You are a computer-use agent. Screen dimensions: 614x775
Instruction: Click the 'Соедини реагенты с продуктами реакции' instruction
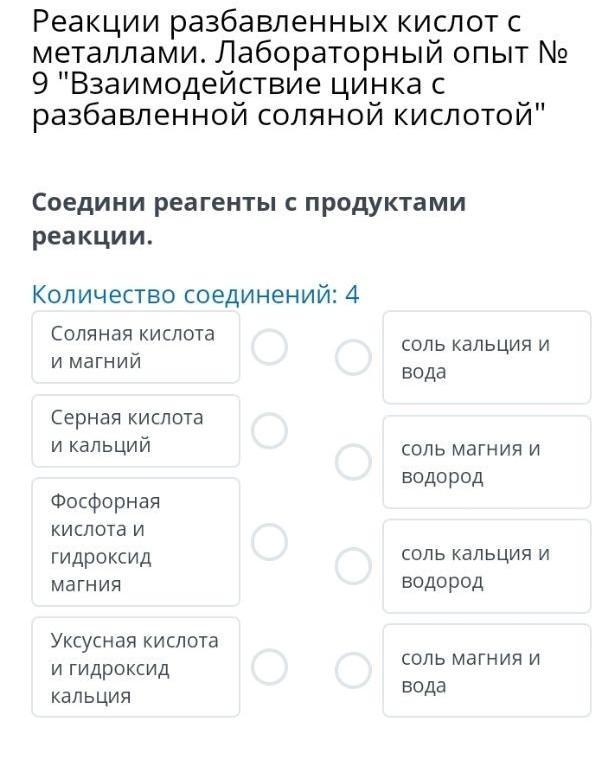[248, 220]
